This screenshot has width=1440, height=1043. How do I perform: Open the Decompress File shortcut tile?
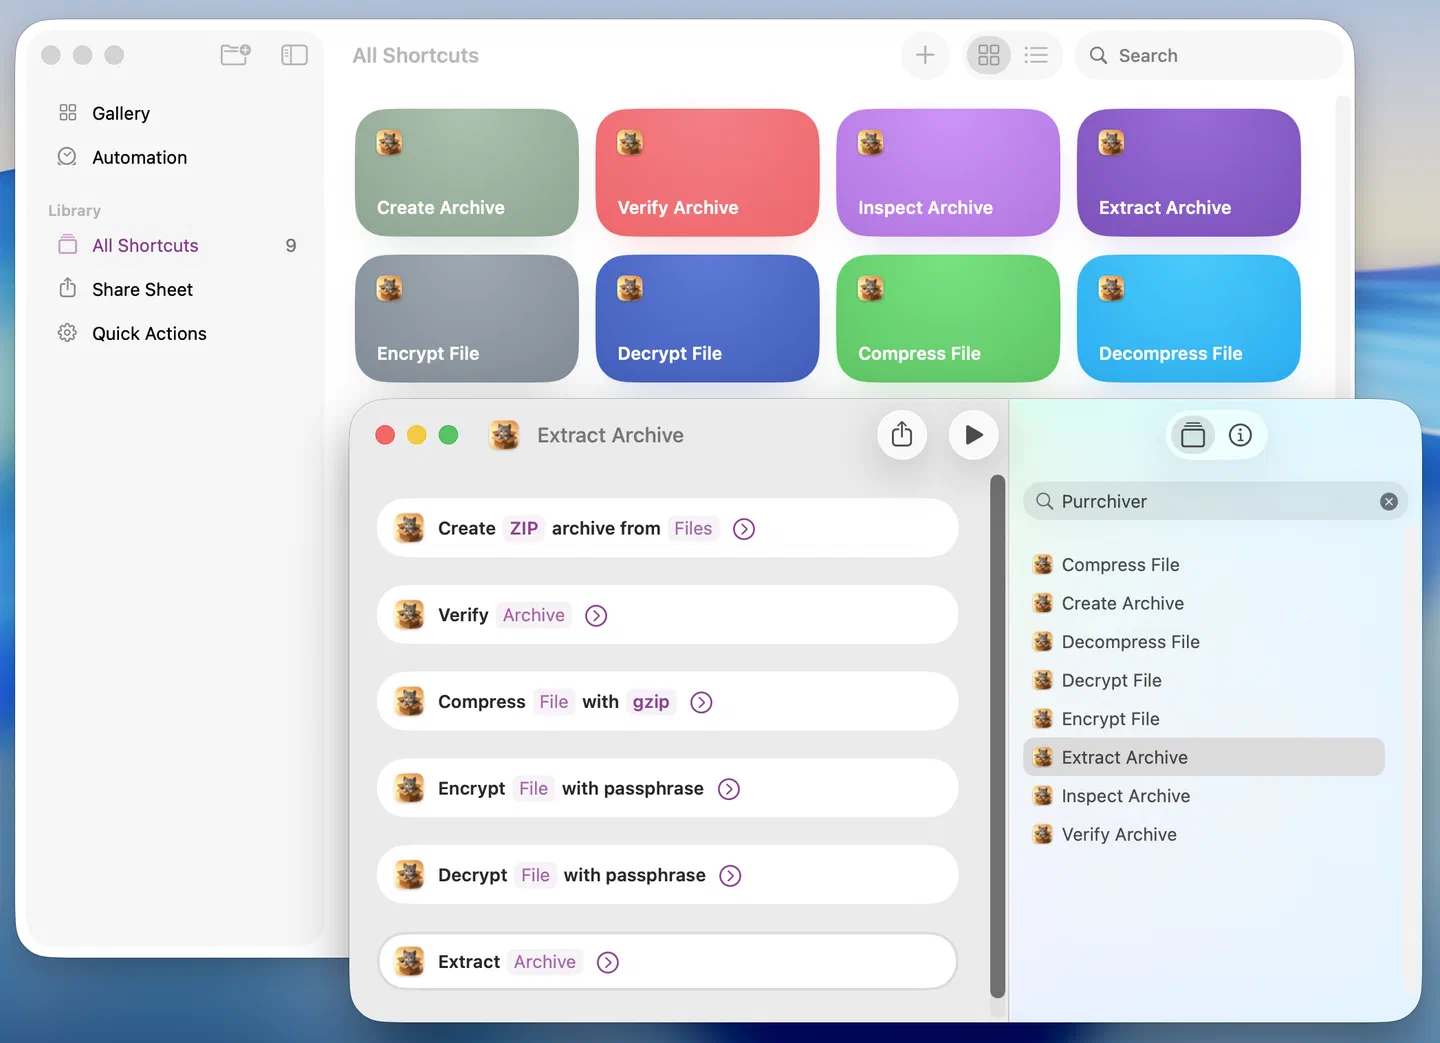(x=1189, y=318)
